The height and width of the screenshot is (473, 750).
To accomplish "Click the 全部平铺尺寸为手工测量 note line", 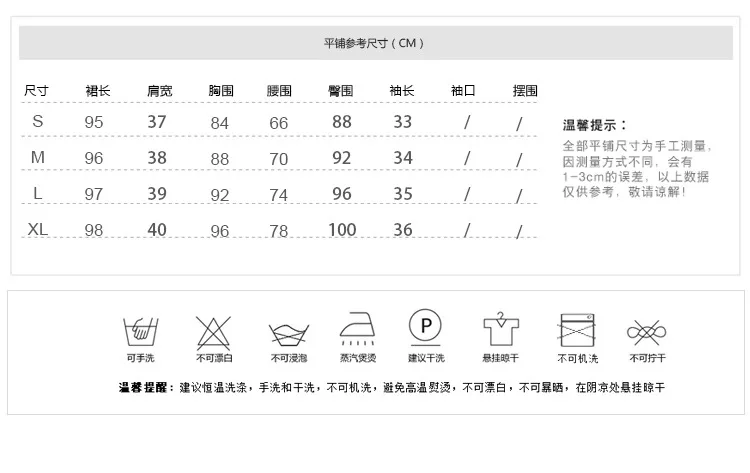I will coord(637,146).
